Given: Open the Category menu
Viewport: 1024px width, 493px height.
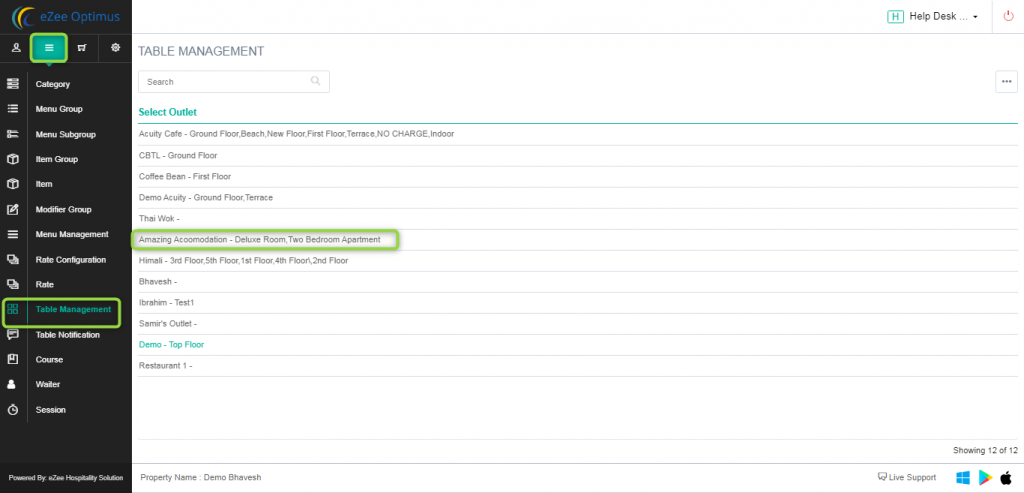Looking at the screenshot, I should [x=53, y=84].
